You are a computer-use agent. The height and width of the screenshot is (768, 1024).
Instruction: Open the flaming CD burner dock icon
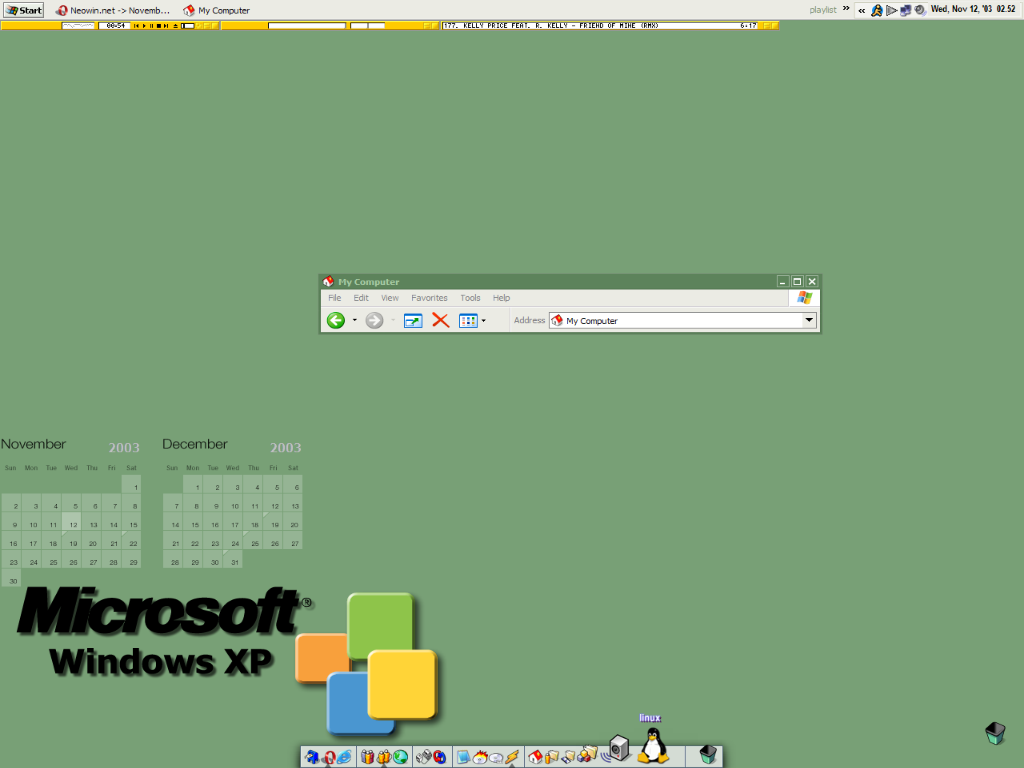[481, 757]
